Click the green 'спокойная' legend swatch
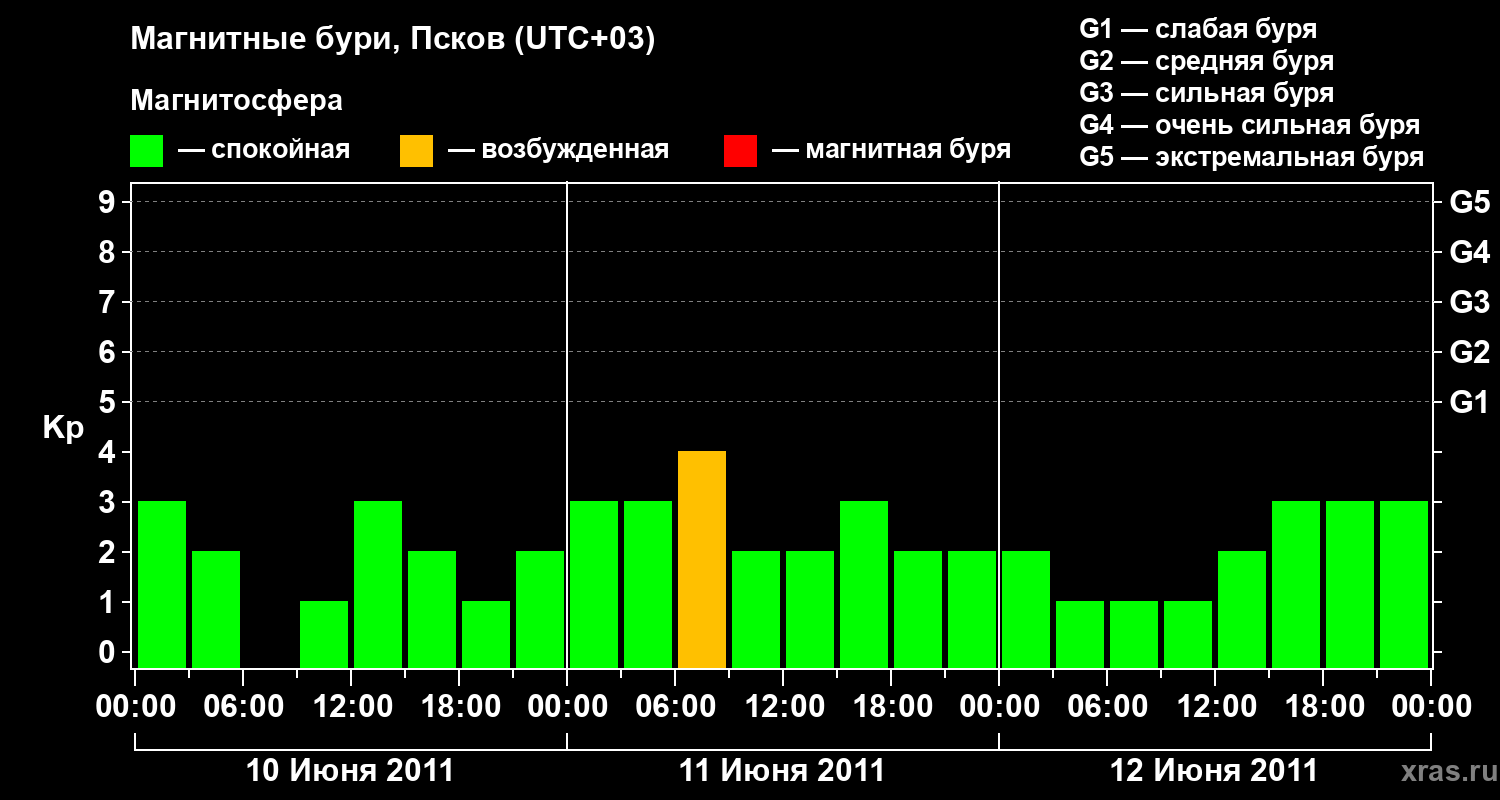Screen dimensions: 1500x800 click(147, 151)
